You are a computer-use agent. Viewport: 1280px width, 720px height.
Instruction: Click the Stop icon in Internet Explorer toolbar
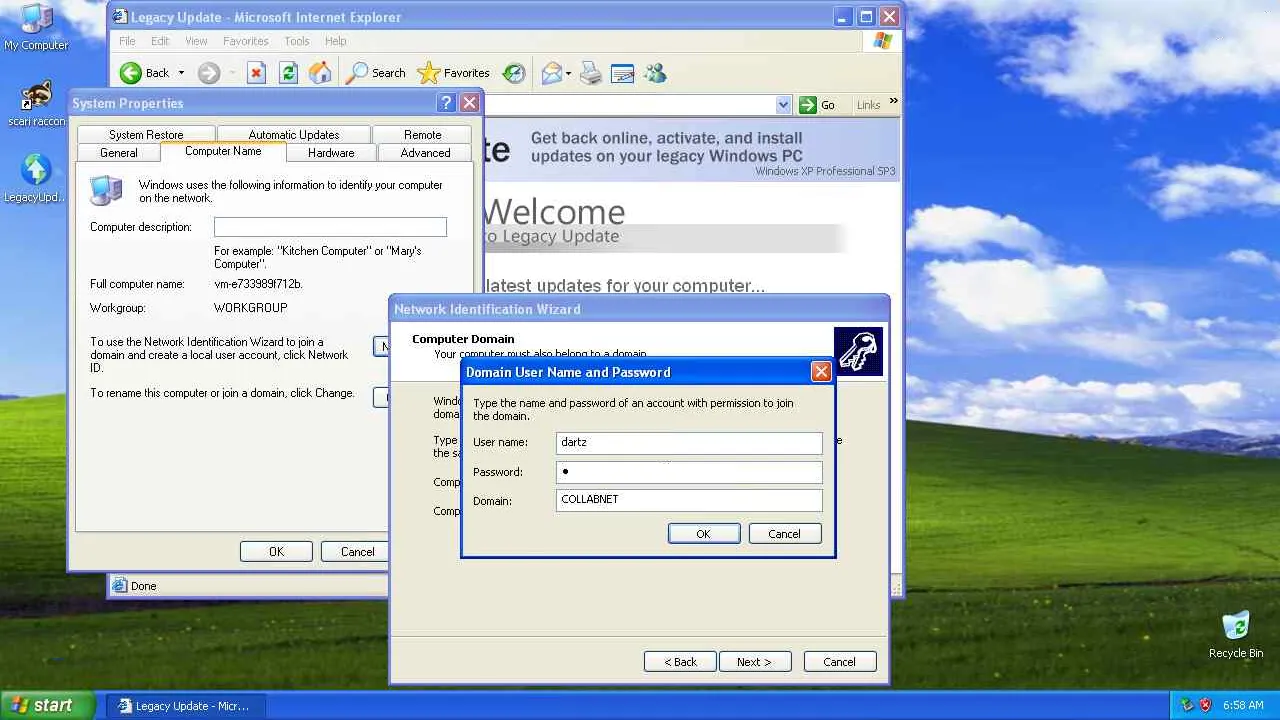click(257, 73)
